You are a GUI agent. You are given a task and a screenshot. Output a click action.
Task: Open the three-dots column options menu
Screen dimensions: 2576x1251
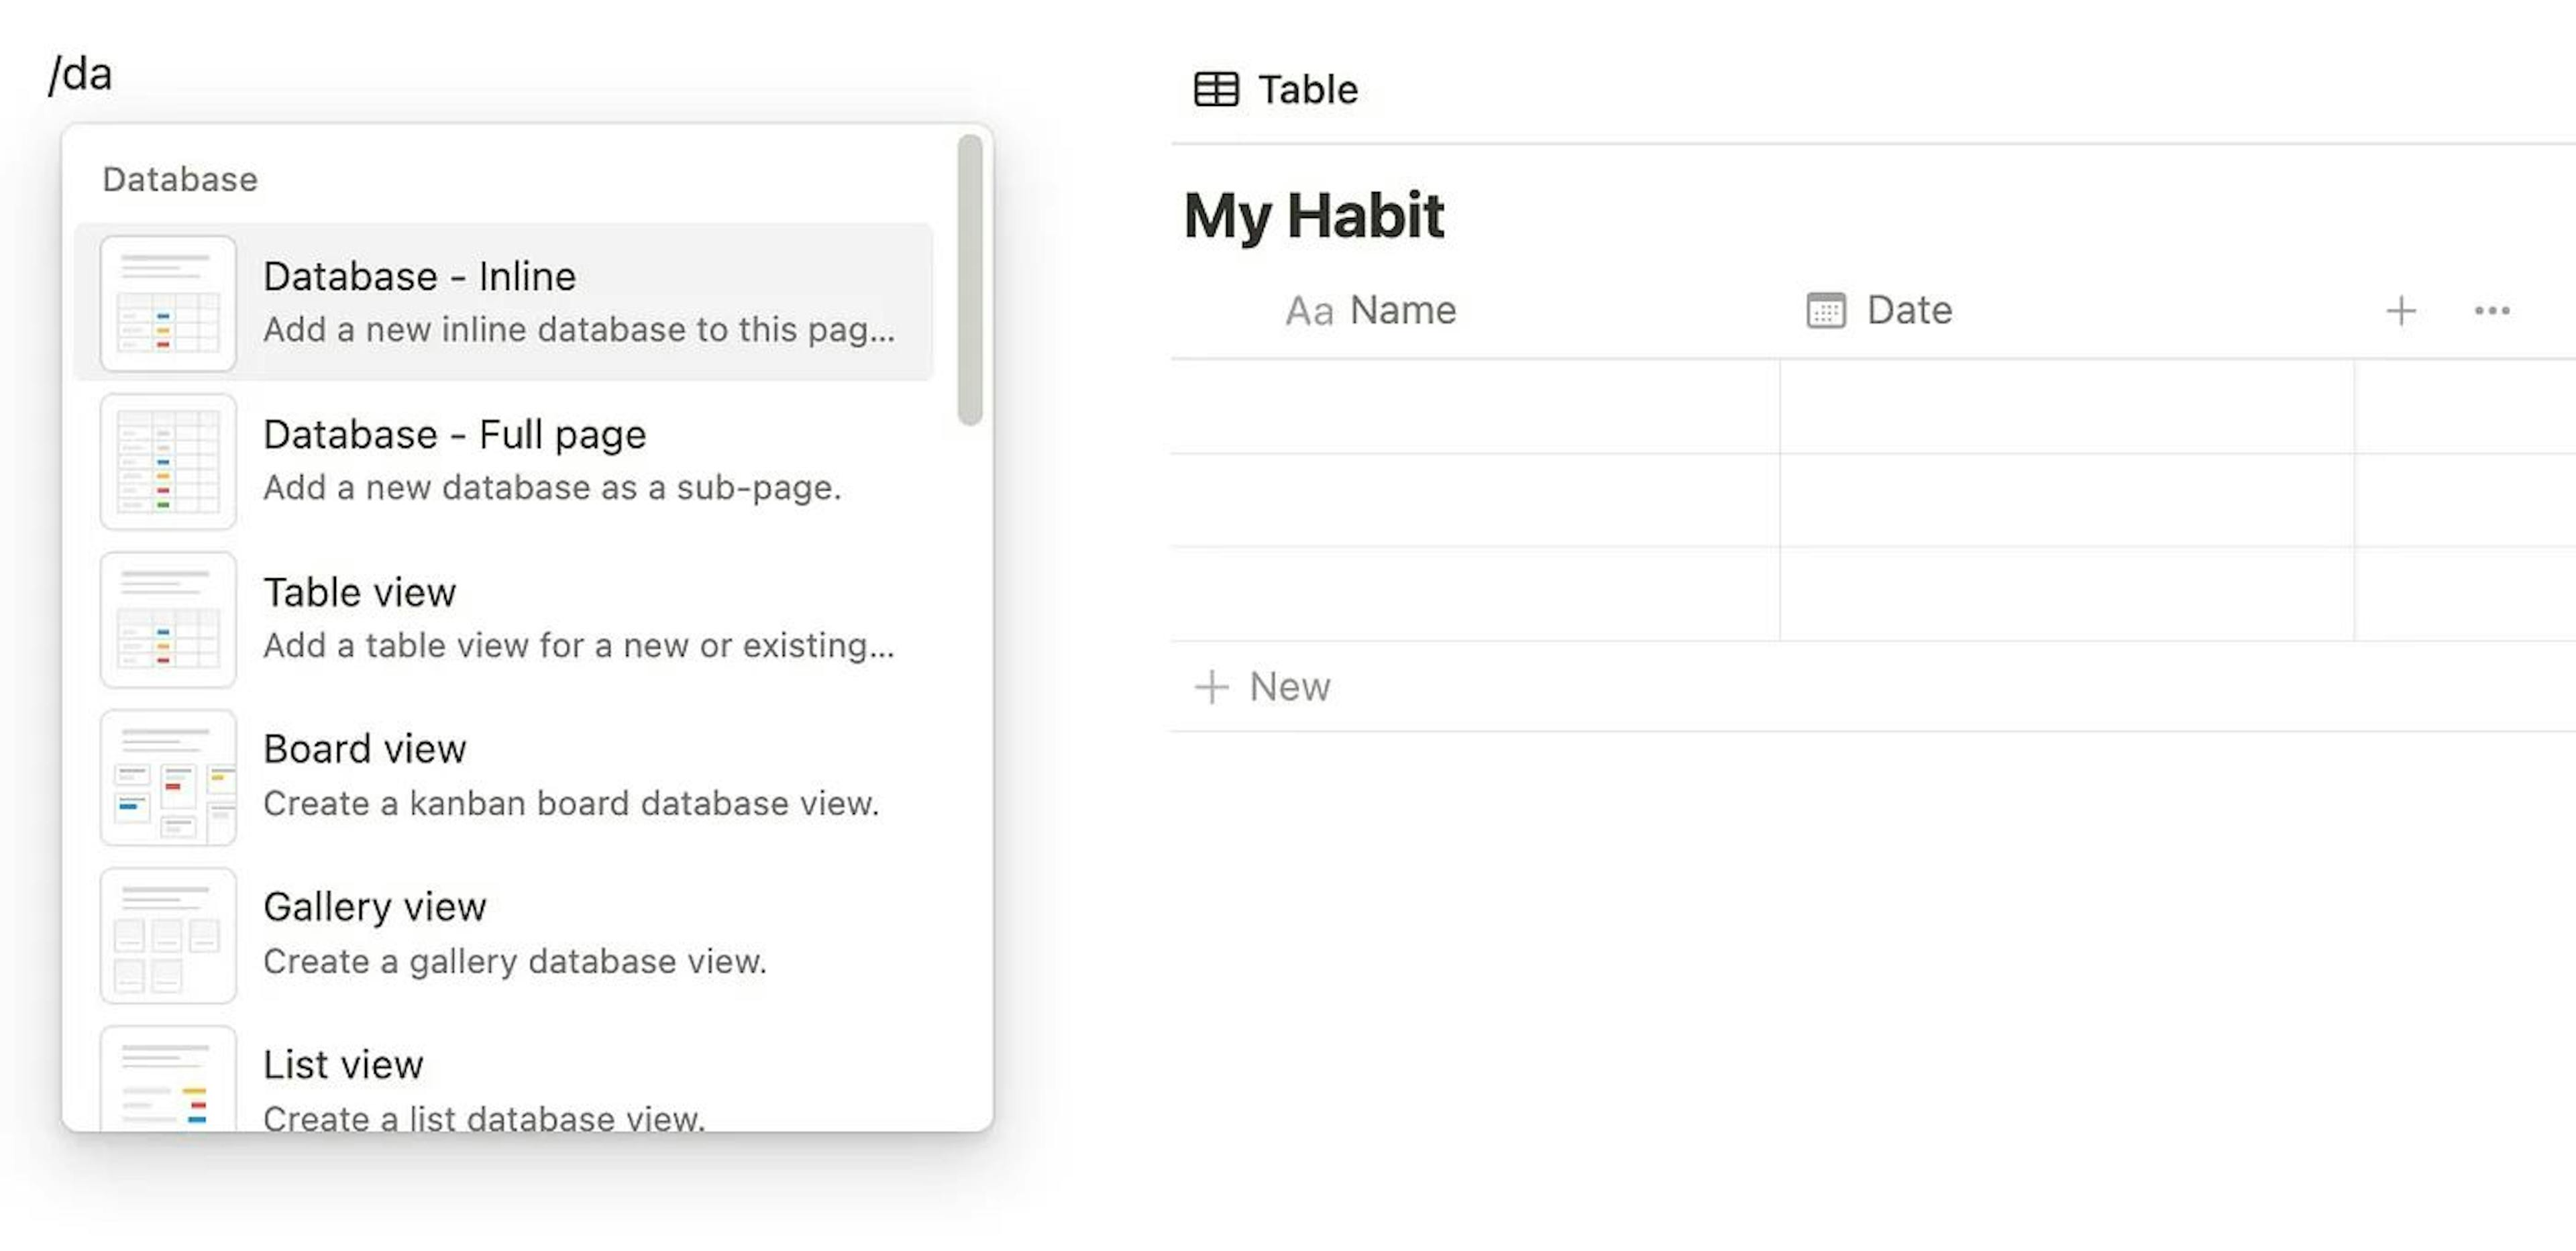[x=2491, y=311]
